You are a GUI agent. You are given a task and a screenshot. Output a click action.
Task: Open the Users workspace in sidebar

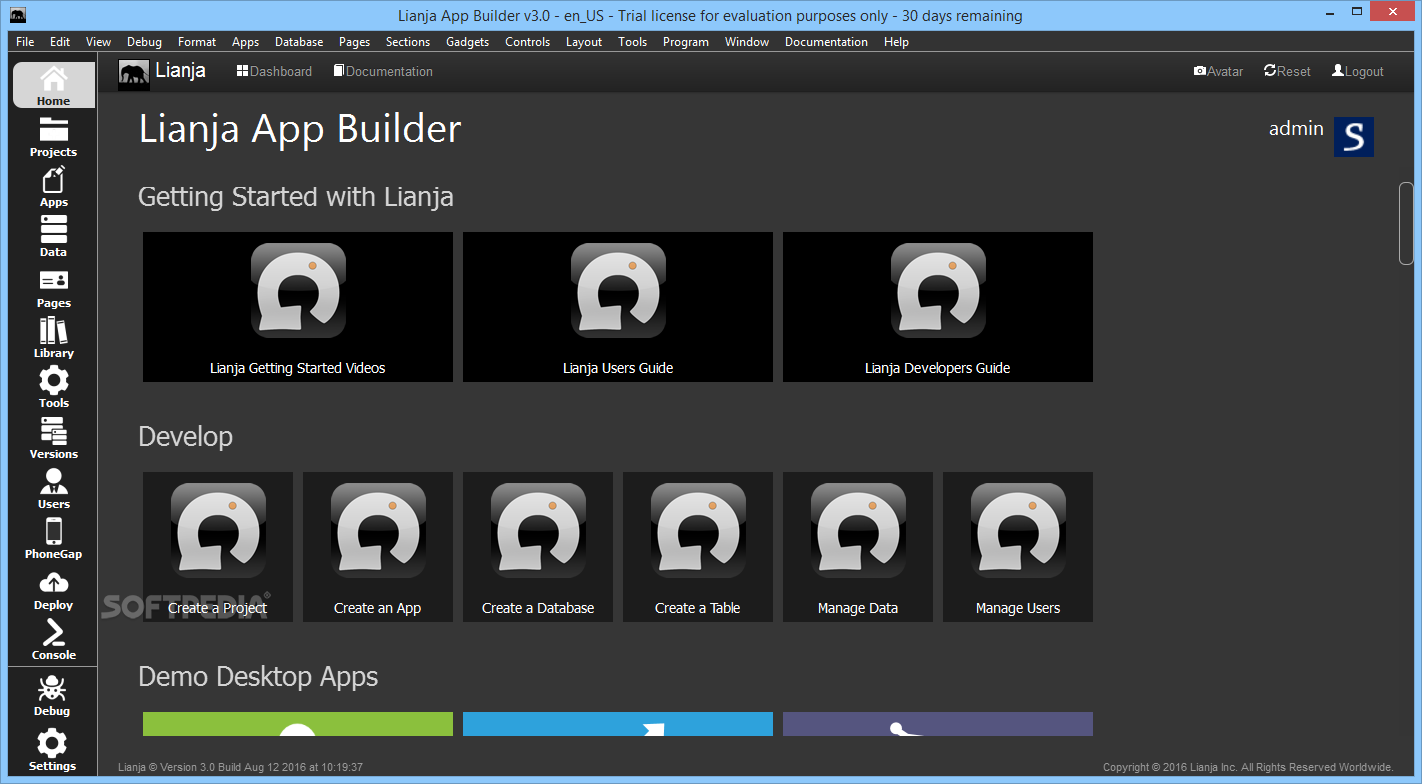click(x=54, y=489)
